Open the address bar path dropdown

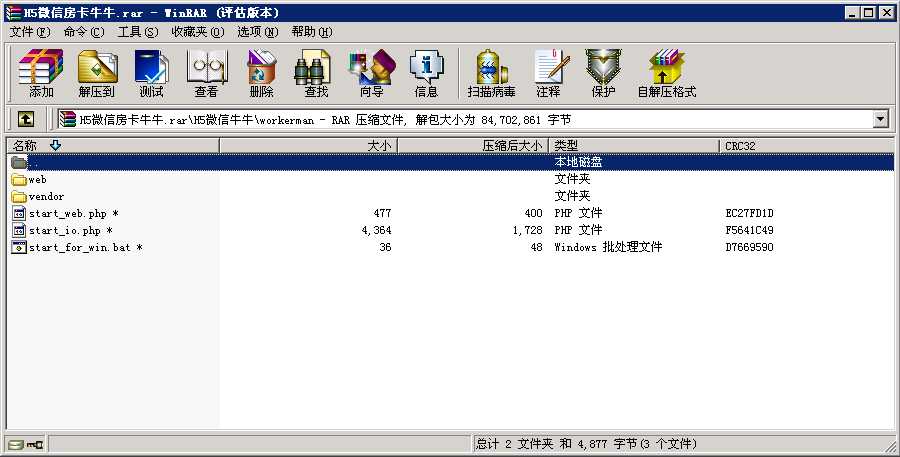pyautogui.click(x=880, y=119)
